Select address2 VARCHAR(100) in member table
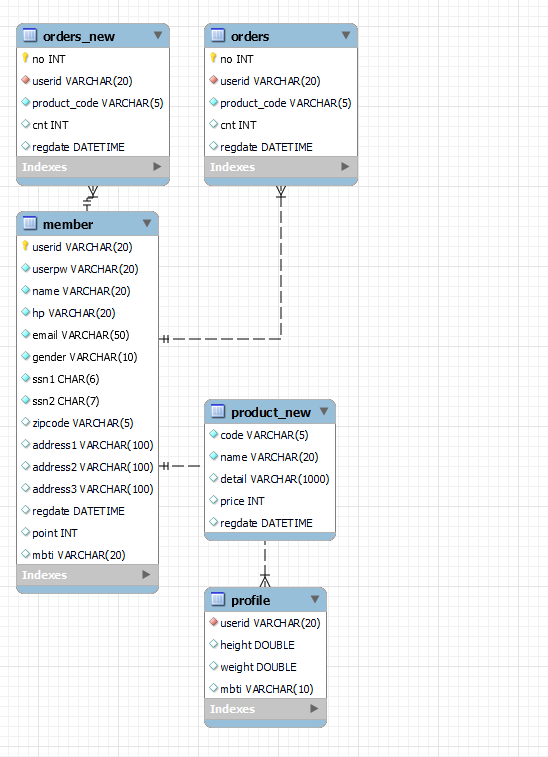Screen dimensions: 548x757 point(93,467)
